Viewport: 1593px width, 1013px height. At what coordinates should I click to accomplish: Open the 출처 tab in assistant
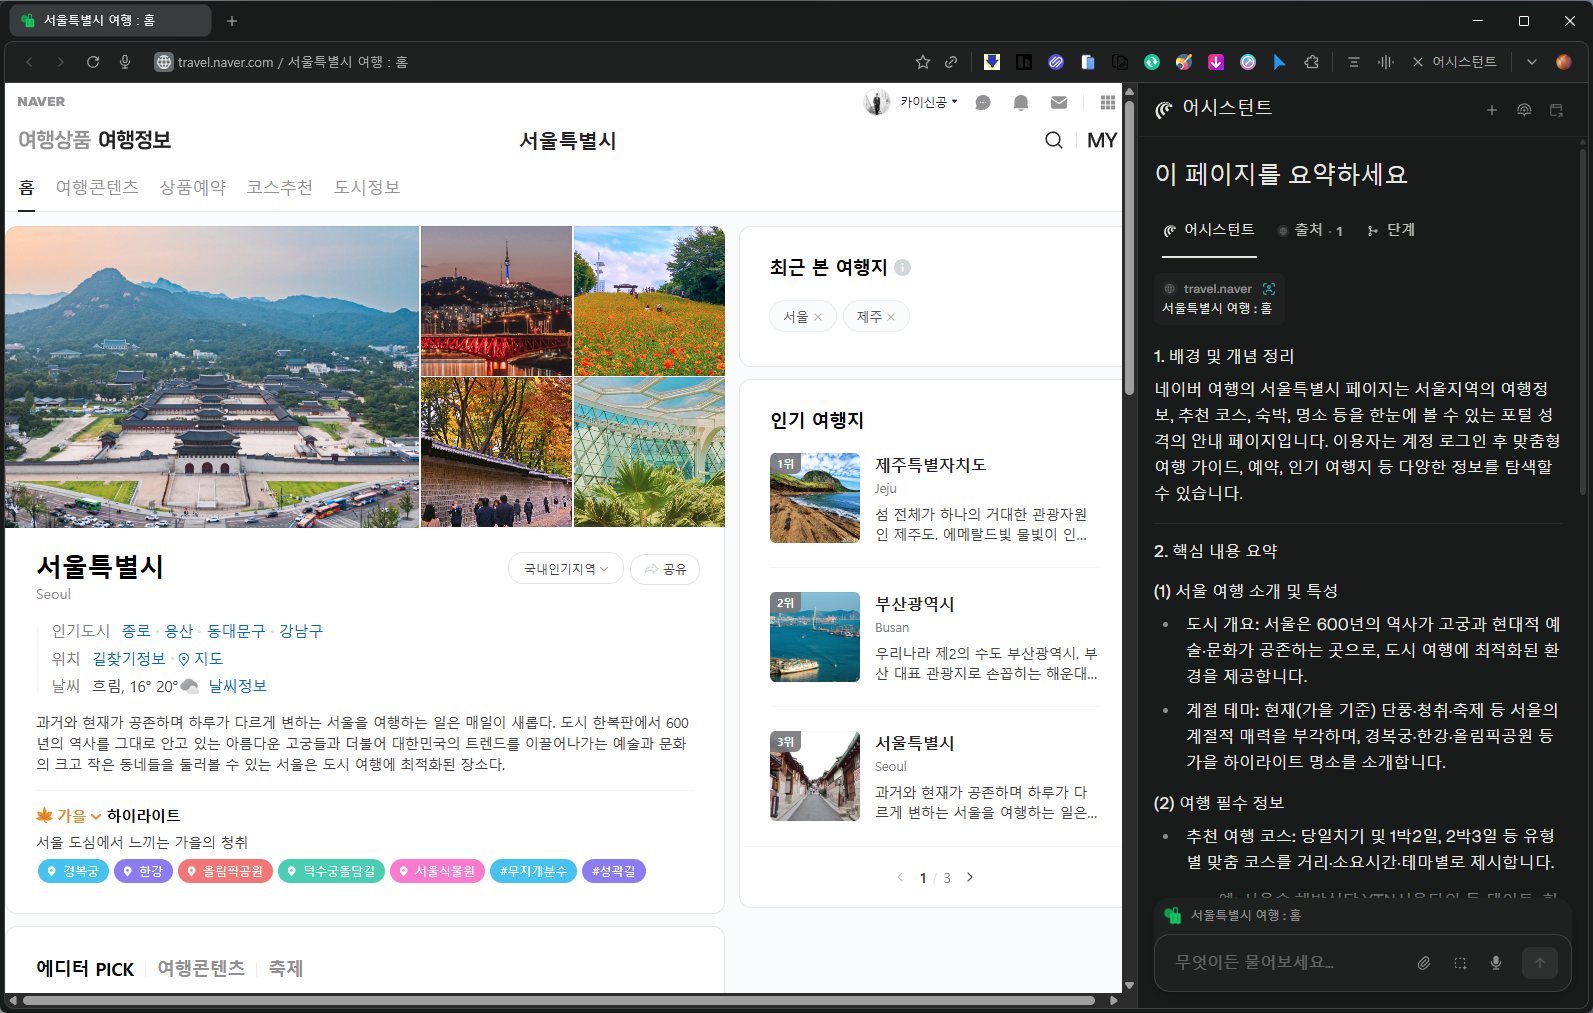click(x=1310, y=230)
